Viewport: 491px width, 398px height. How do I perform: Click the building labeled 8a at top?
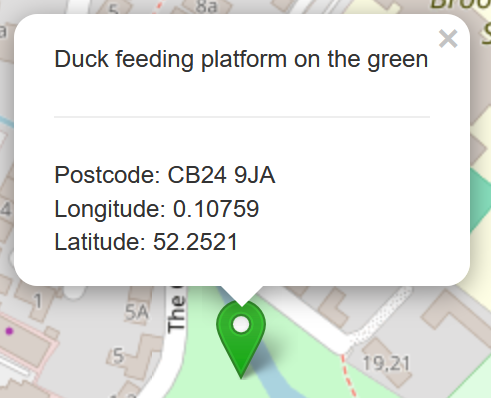coord(206,6)
